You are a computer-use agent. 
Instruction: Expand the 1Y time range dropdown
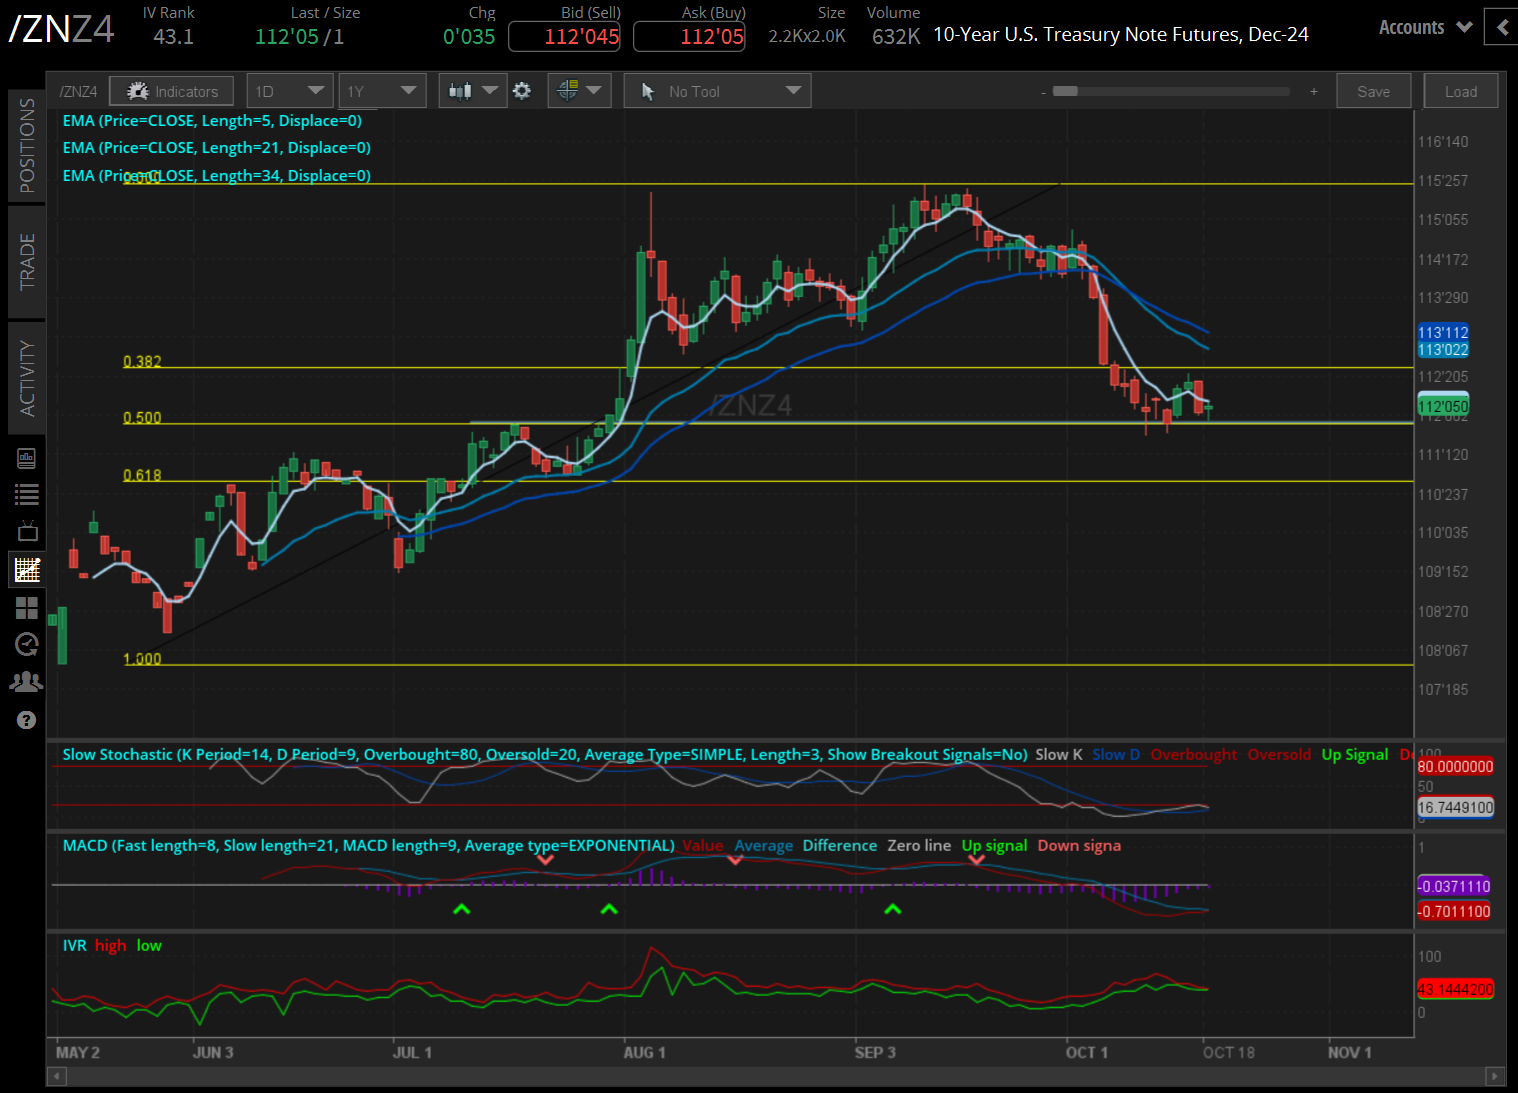coord(382,90)
